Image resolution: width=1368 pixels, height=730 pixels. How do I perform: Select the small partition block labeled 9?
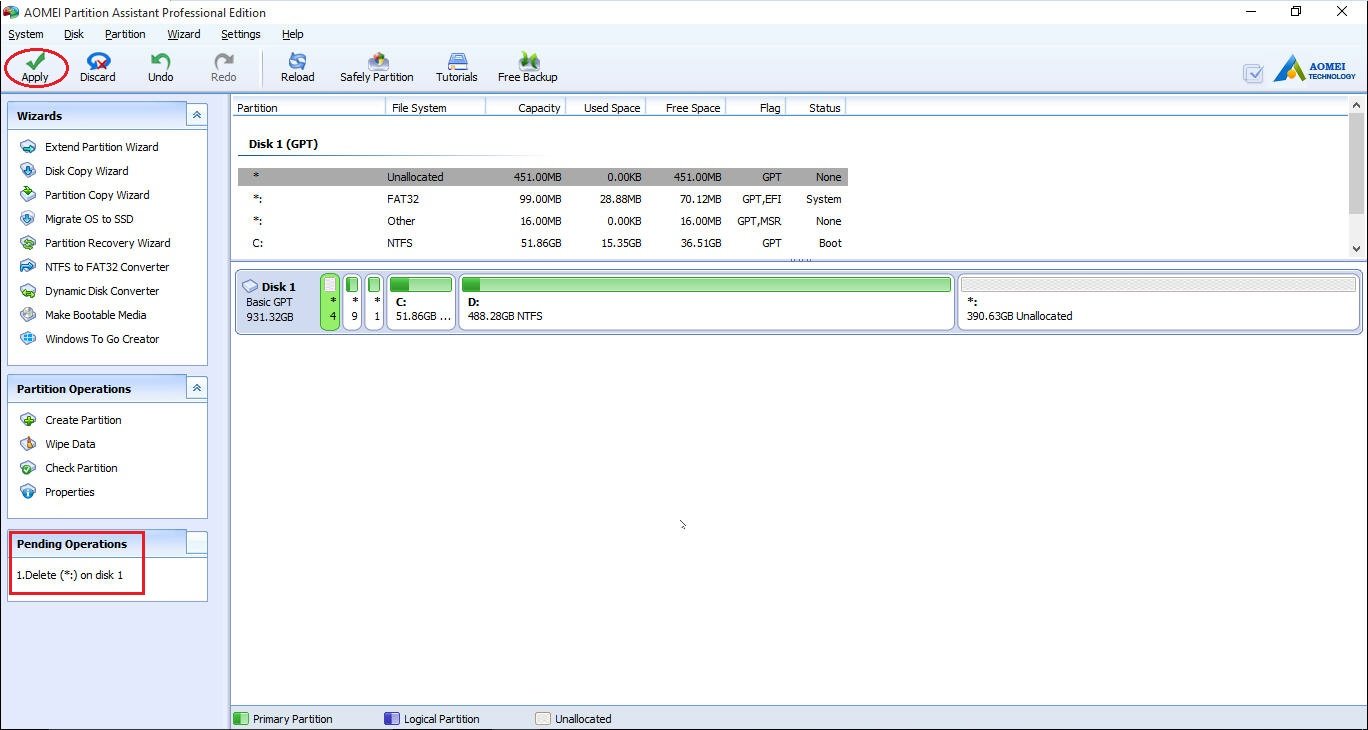coord(352,302)
